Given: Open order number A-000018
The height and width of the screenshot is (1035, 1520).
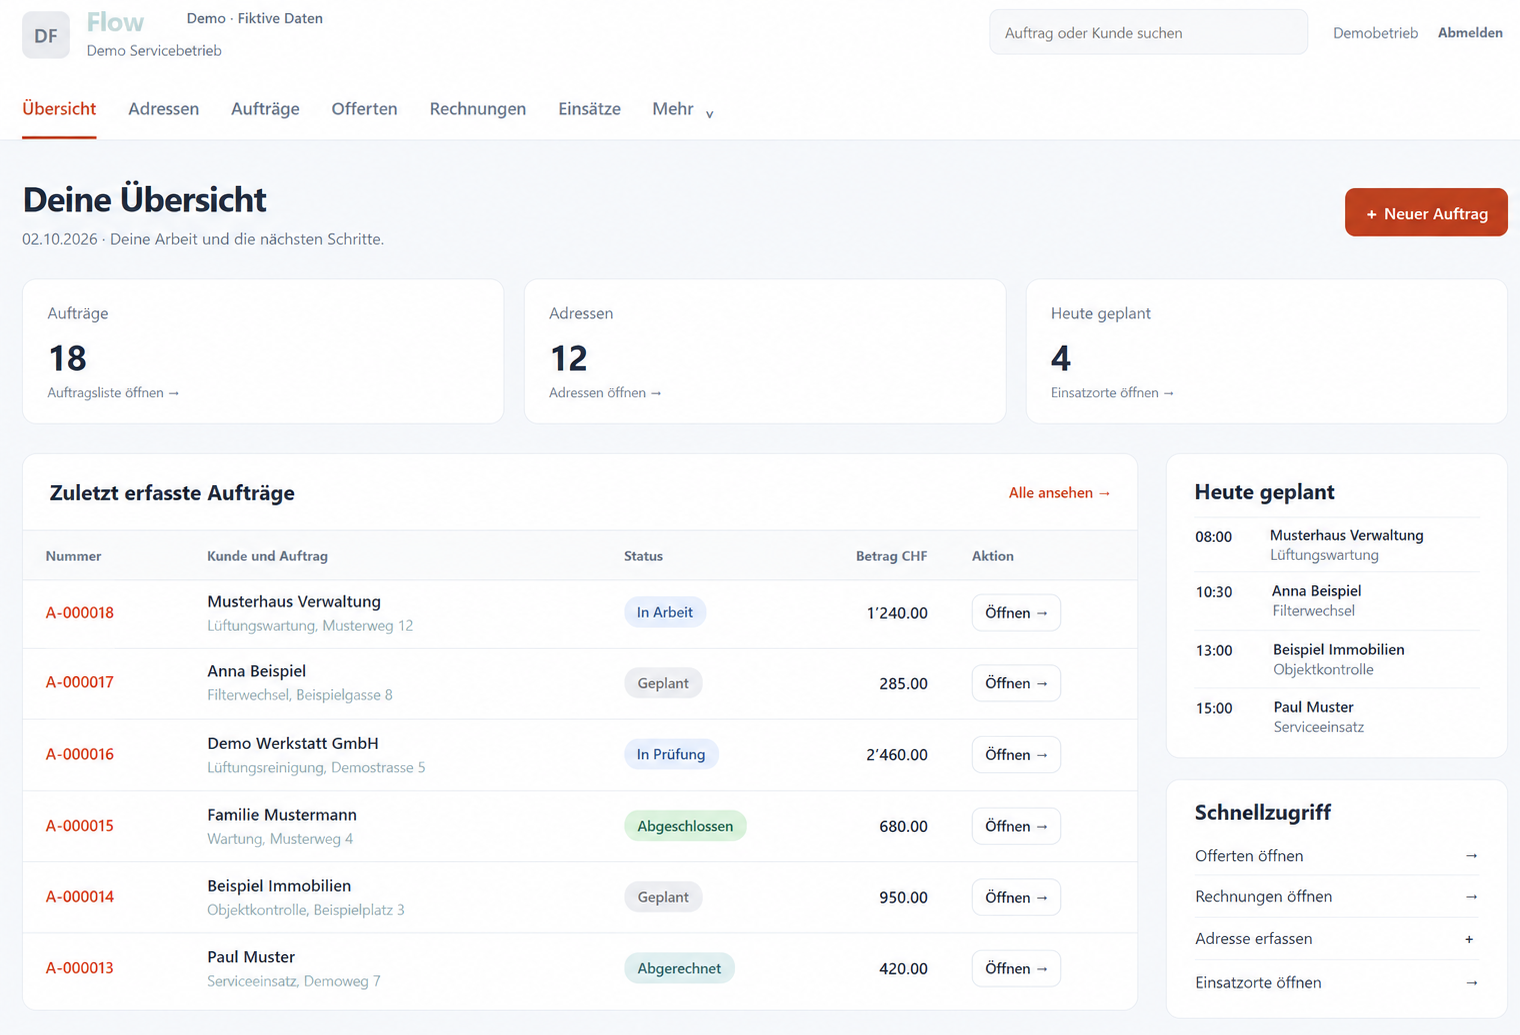Looking at the screenshot, I should click(80, 613).
